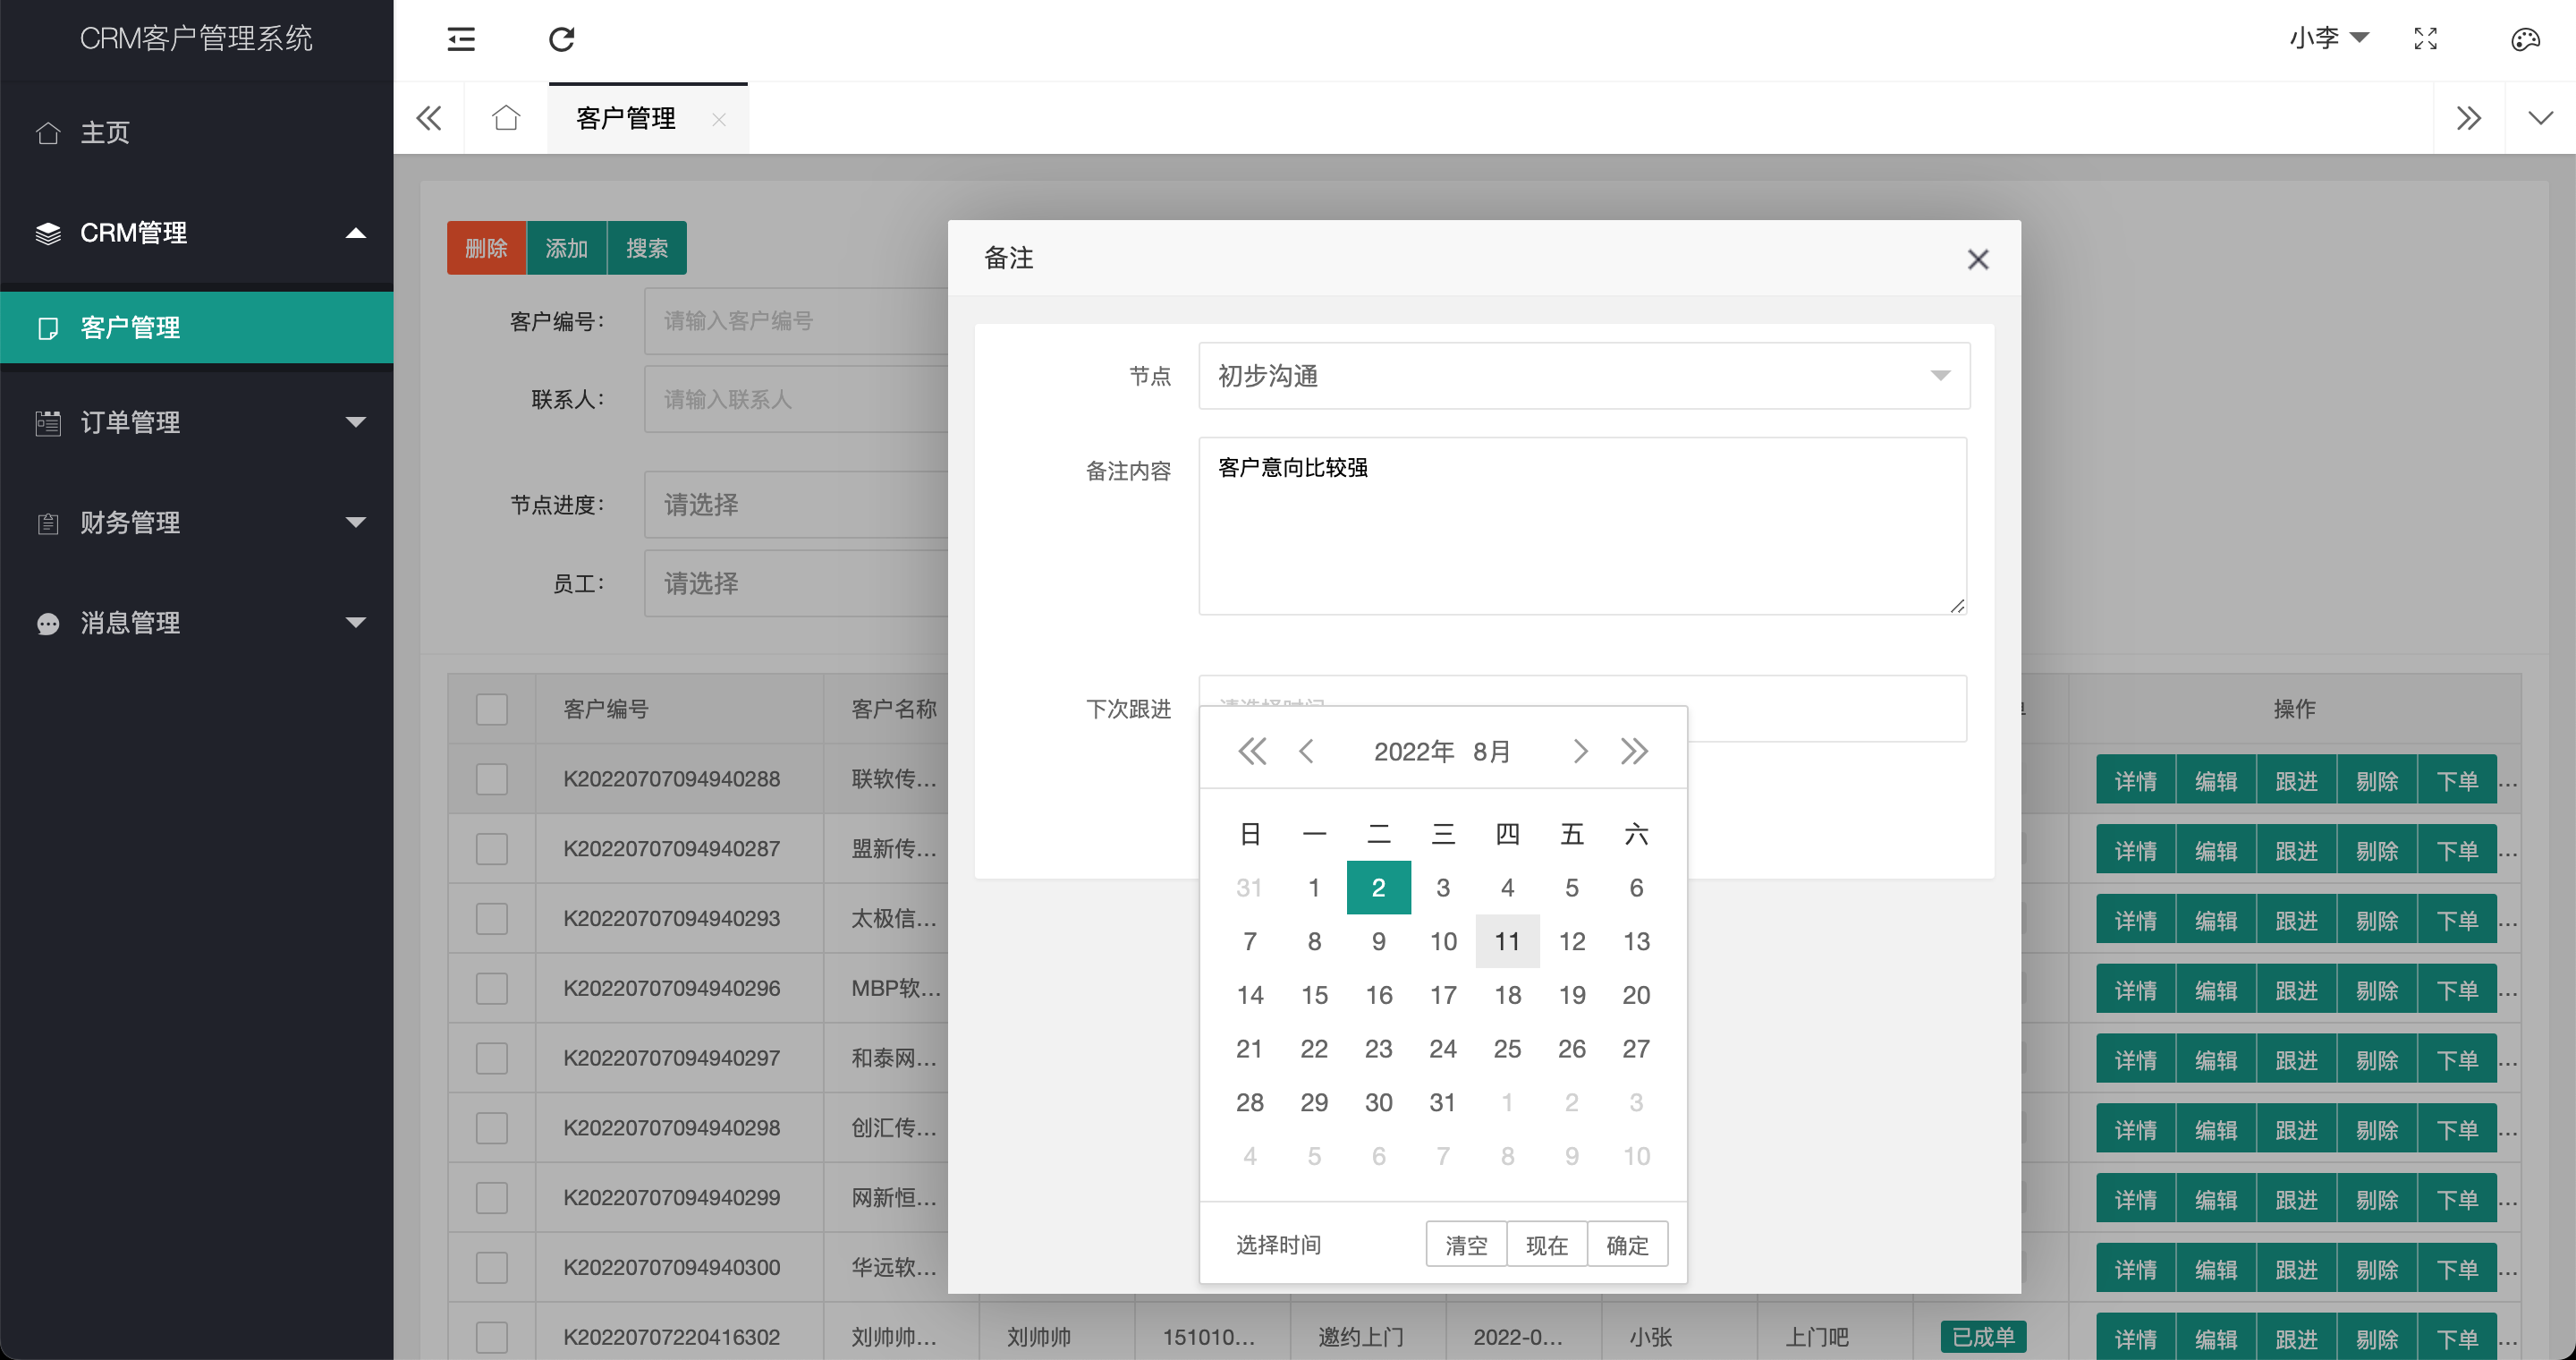The width and height of the screenshot is (2576, 1360).
Task: Open the home tab icon
Action: (506, 118)
